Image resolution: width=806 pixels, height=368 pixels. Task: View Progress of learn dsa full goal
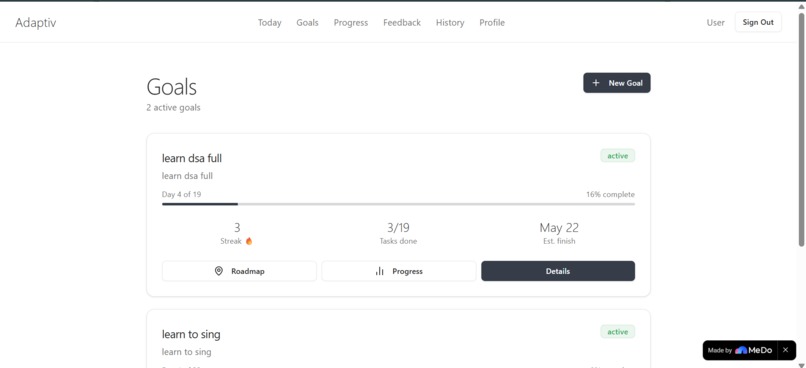coord(399,271)
